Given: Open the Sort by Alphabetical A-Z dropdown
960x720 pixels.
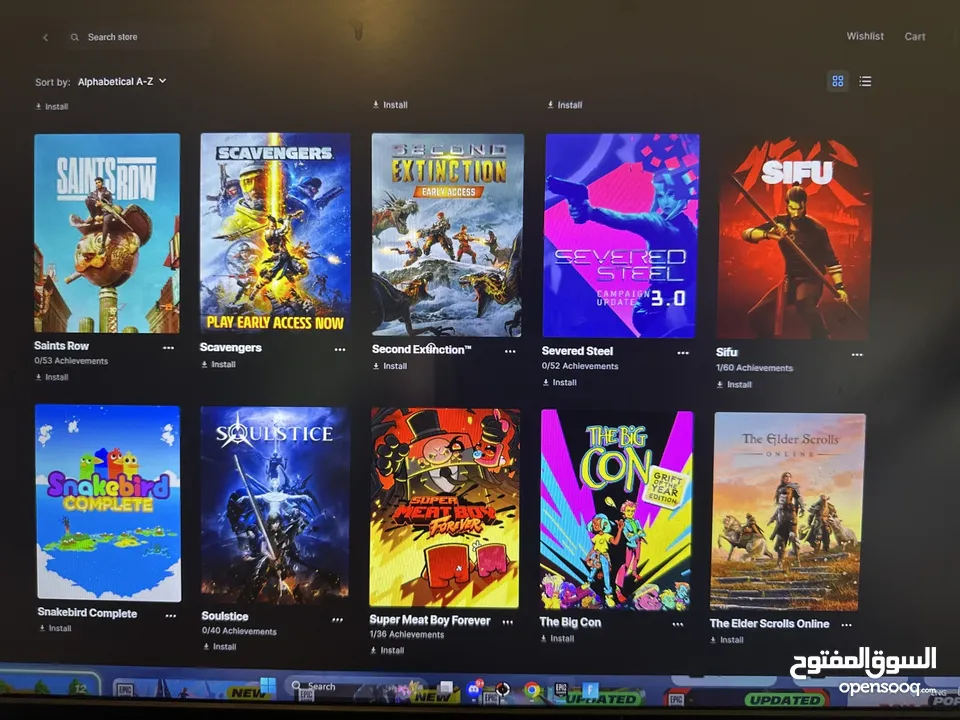Looking at the screenshot, I should tap(122, 81).
